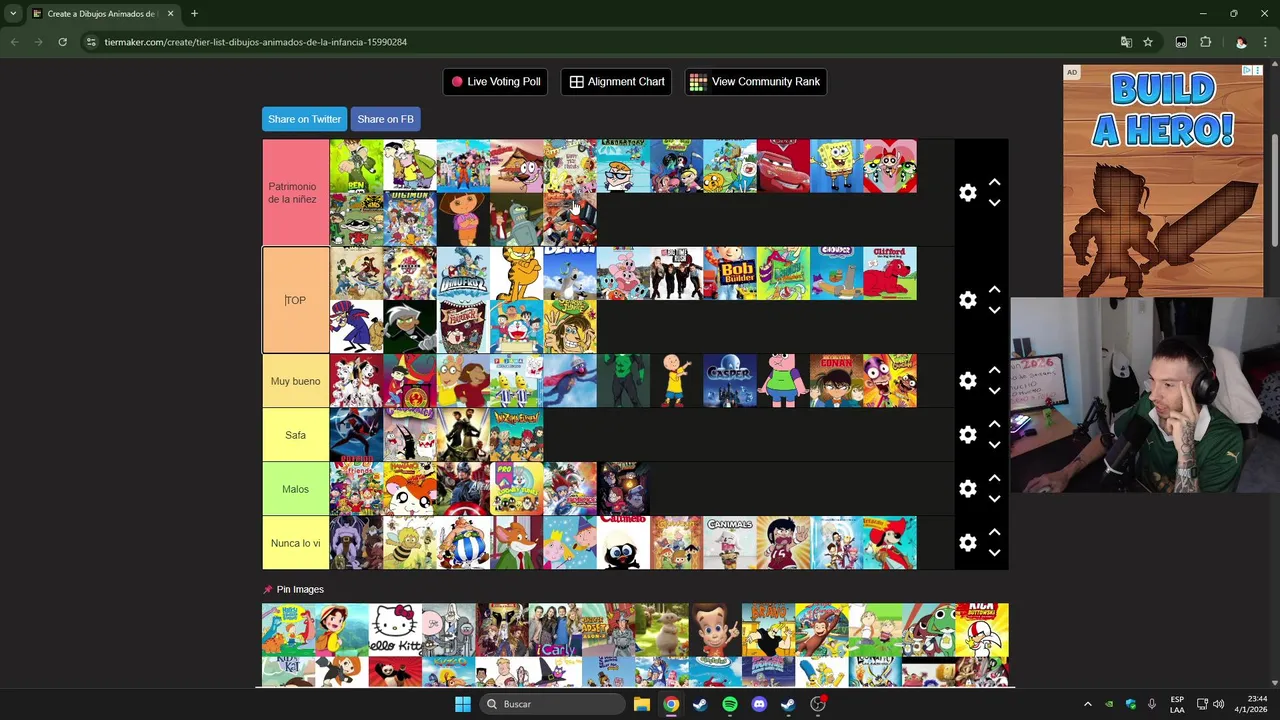Open File Explorer from the taskbar

click(642, 704)
